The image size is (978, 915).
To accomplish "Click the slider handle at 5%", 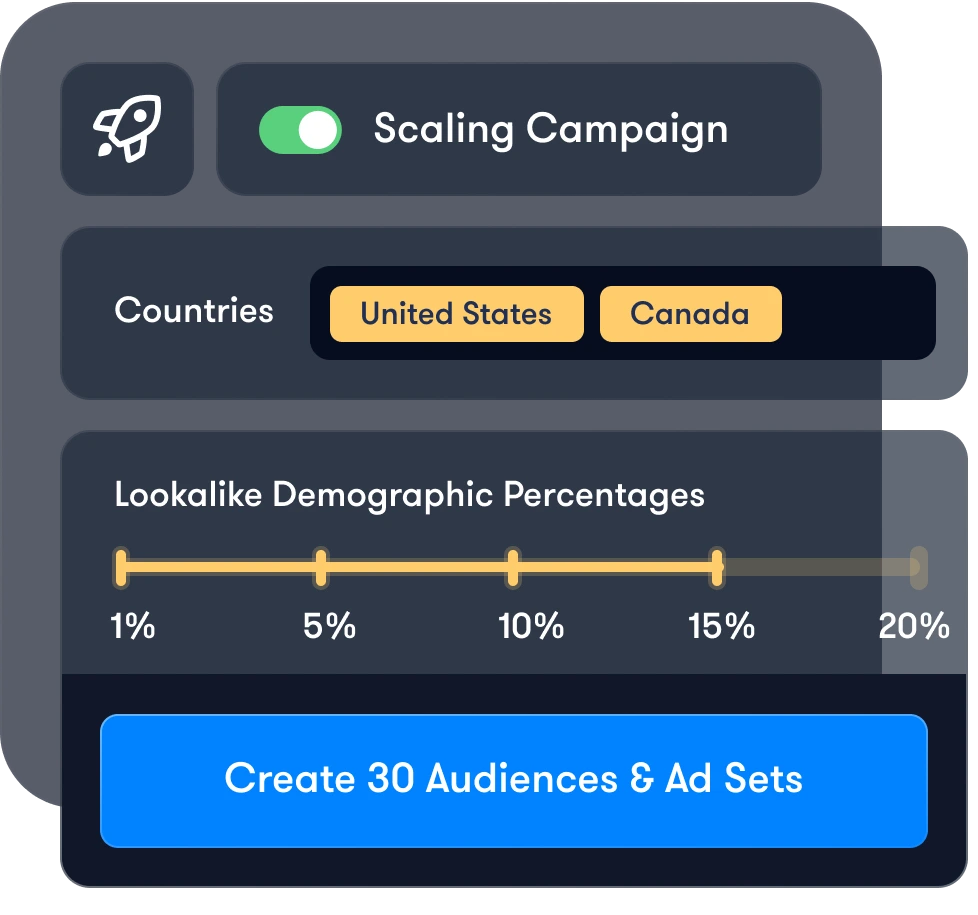I will pos(321,567).
